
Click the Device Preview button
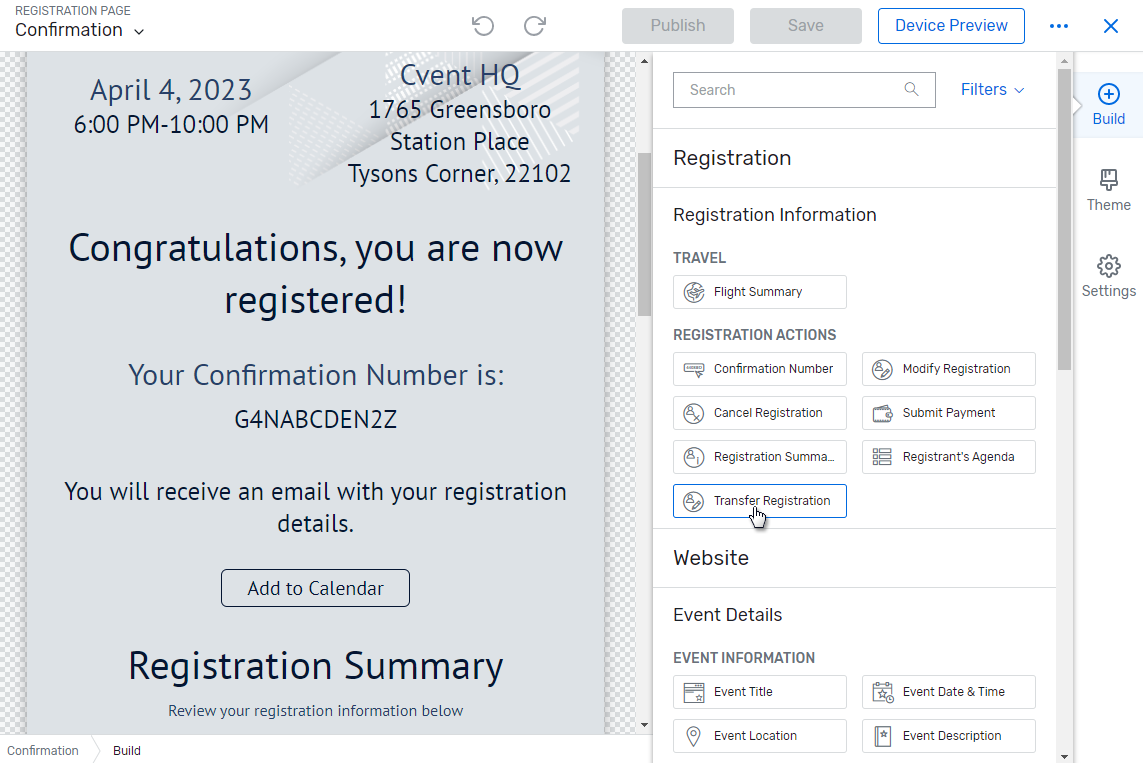(950, 26)
